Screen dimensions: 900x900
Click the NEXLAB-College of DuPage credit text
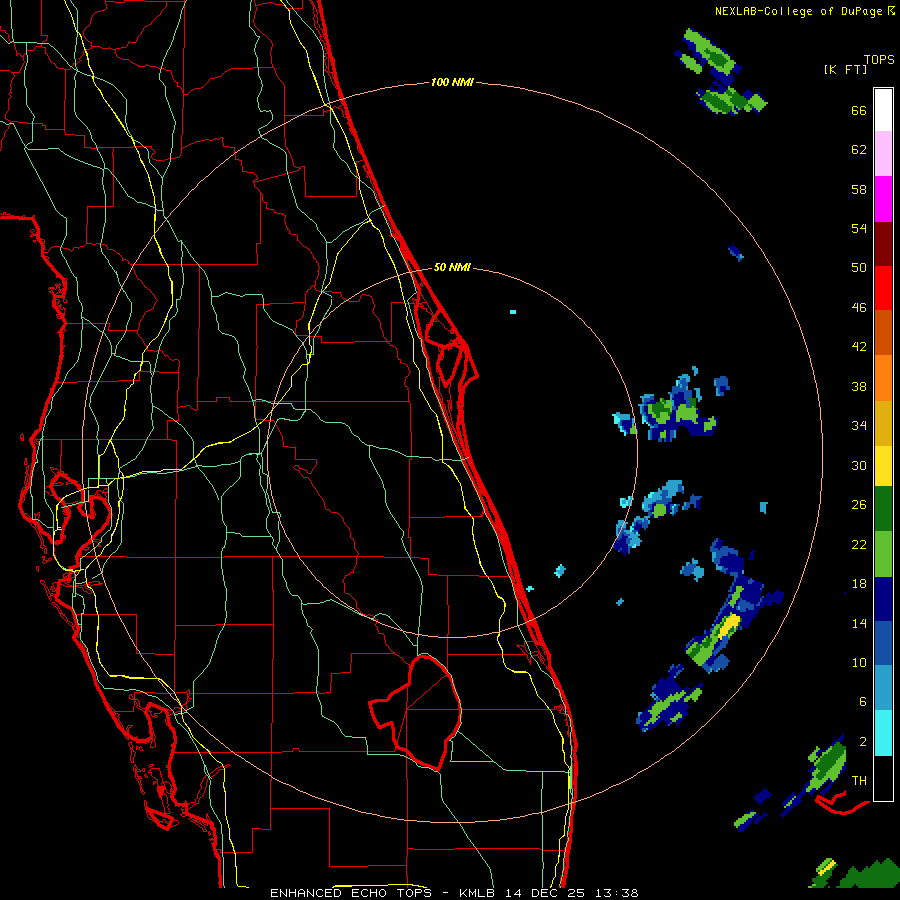tap(804, 11)
